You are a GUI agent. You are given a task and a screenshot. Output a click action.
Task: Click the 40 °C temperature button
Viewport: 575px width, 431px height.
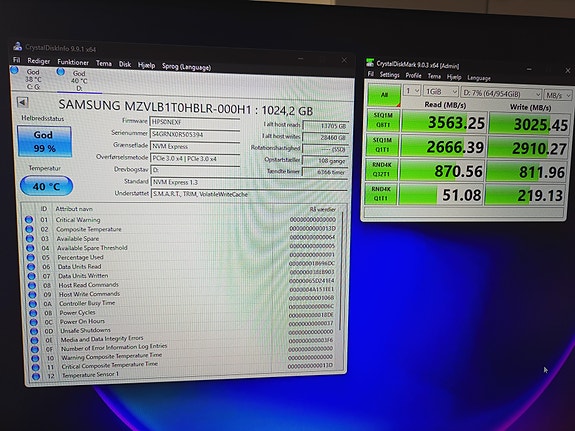click(46, 186)
